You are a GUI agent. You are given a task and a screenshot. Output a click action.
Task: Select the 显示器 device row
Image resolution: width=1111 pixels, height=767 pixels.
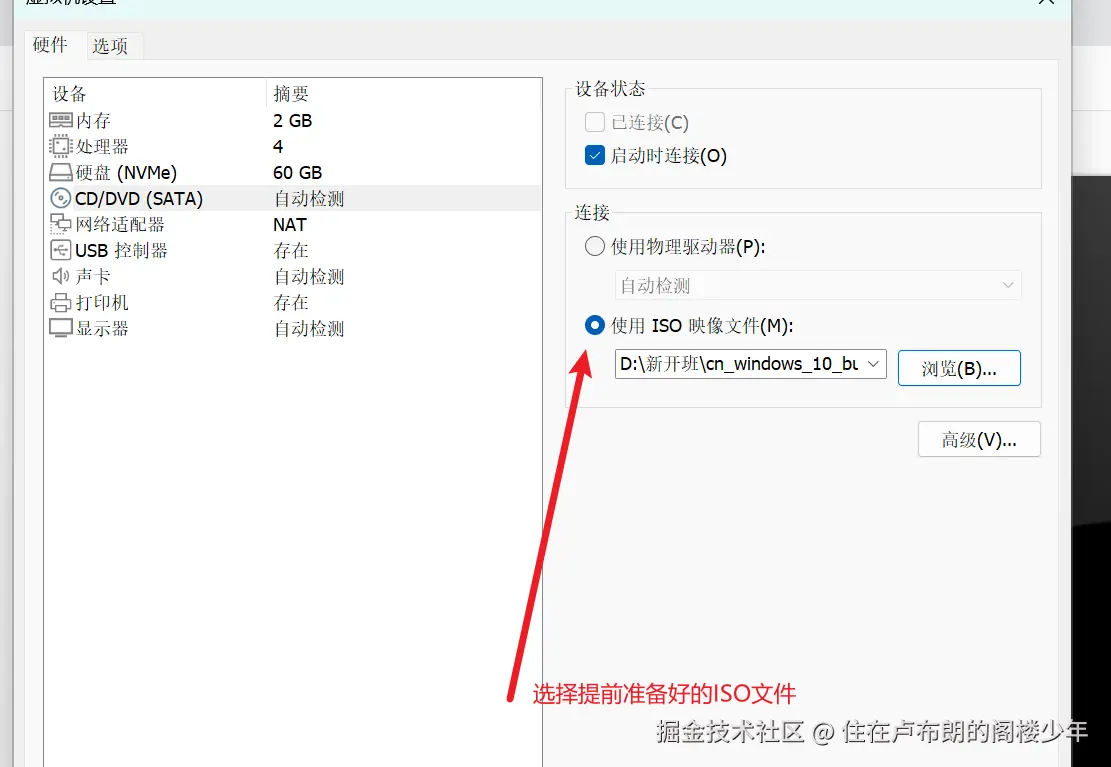(x=293, y=328)
